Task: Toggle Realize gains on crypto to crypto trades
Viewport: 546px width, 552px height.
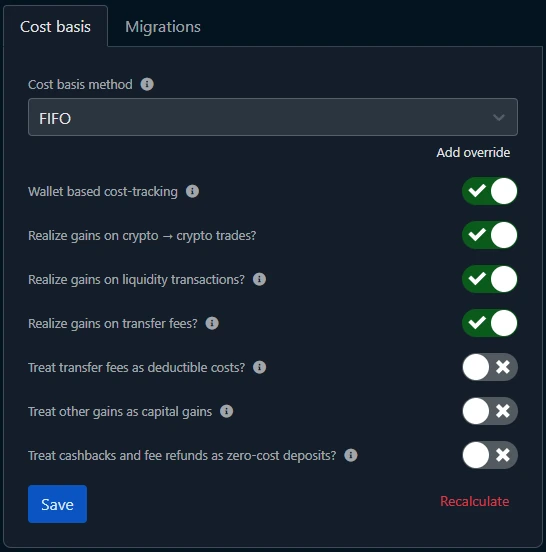Action: (490, 235)
